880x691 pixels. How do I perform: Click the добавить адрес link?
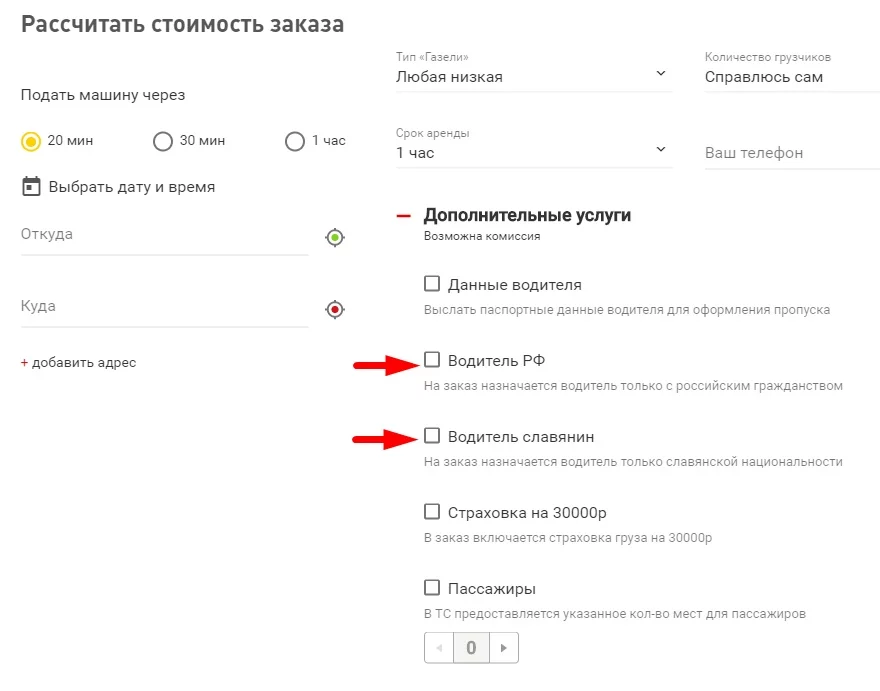pos(78,363)
